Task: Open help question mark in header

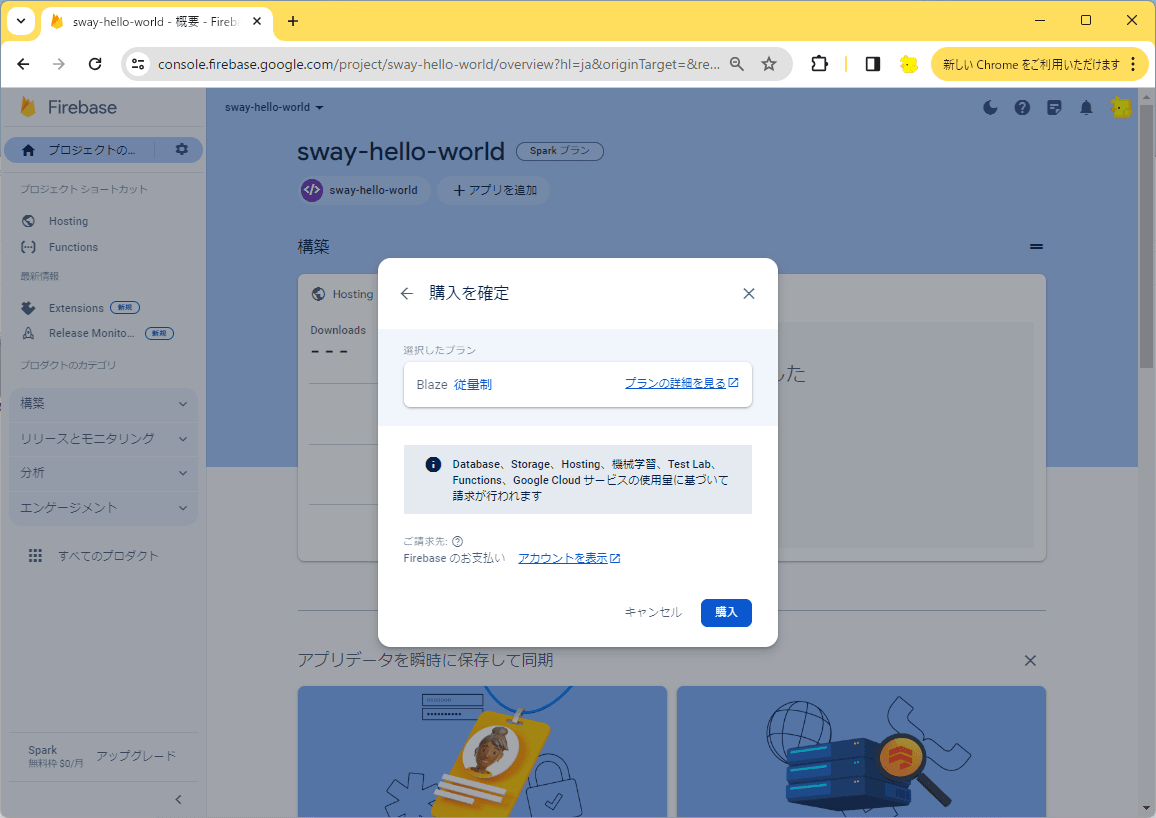Action: pos(1022,108)
